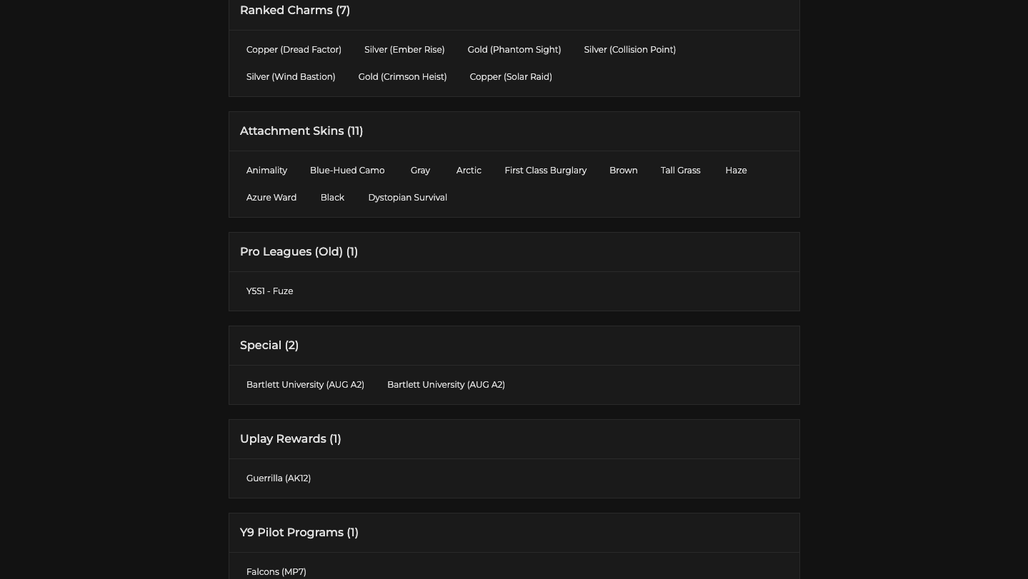Select the first Bartlett University (AUG A2) entry
1028x579 pixels.
[x=305, y=385]
